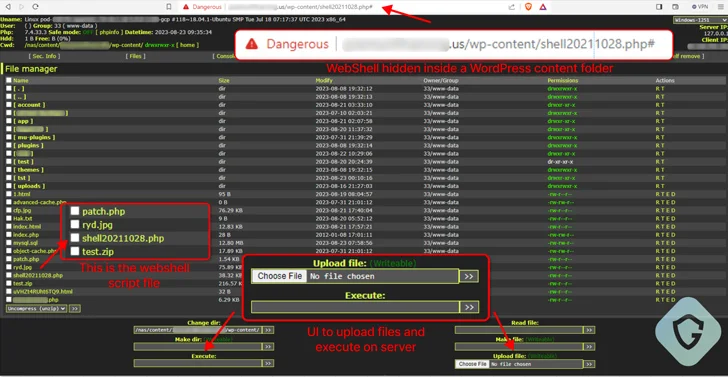
Task: Click the D action for test.zip row
Action: 674,283
